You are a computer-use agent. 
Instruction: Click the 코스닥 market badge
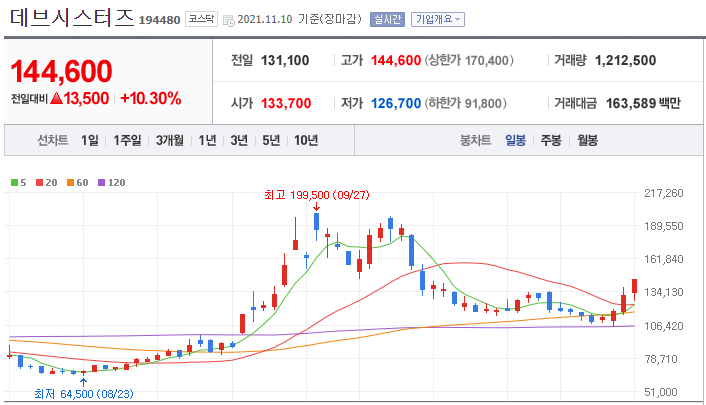[201, 19]
